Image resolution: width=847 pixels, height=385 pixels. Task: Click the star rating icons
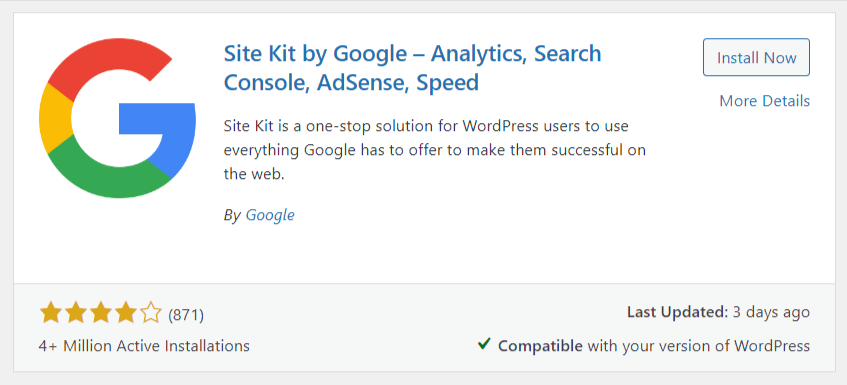point(100,313)
